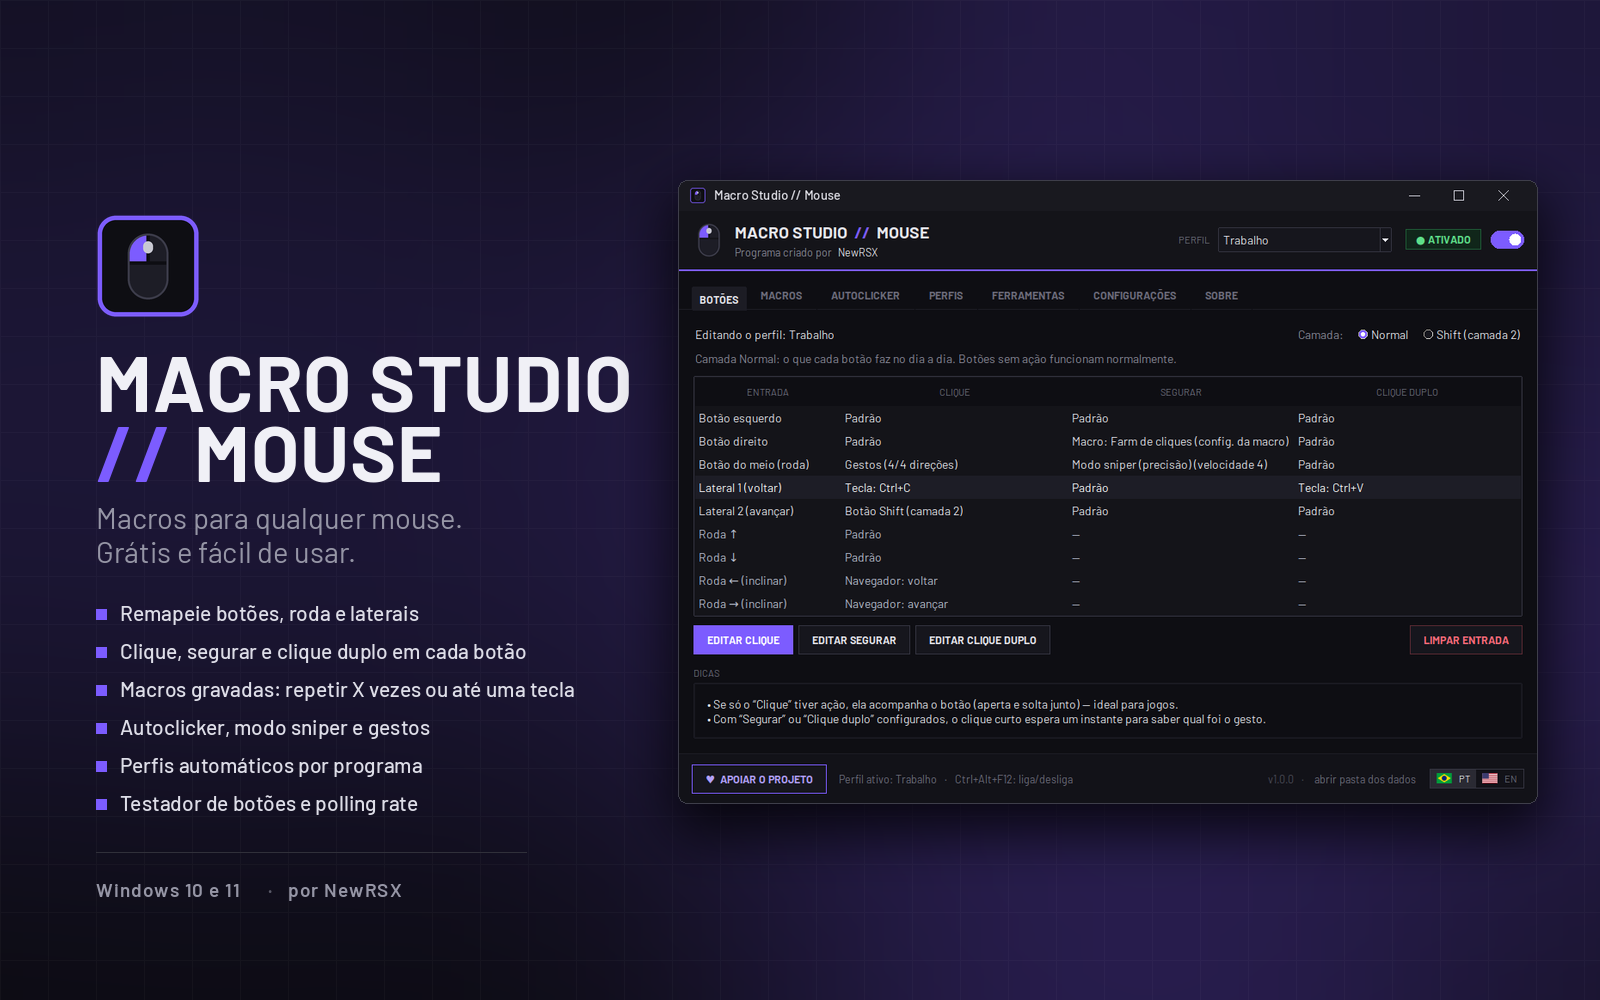The width and height of the screenshot is (1600, 1000).
Task: Open the Sobre tab
Action: pyautogui.click(x=1221, y=296)
